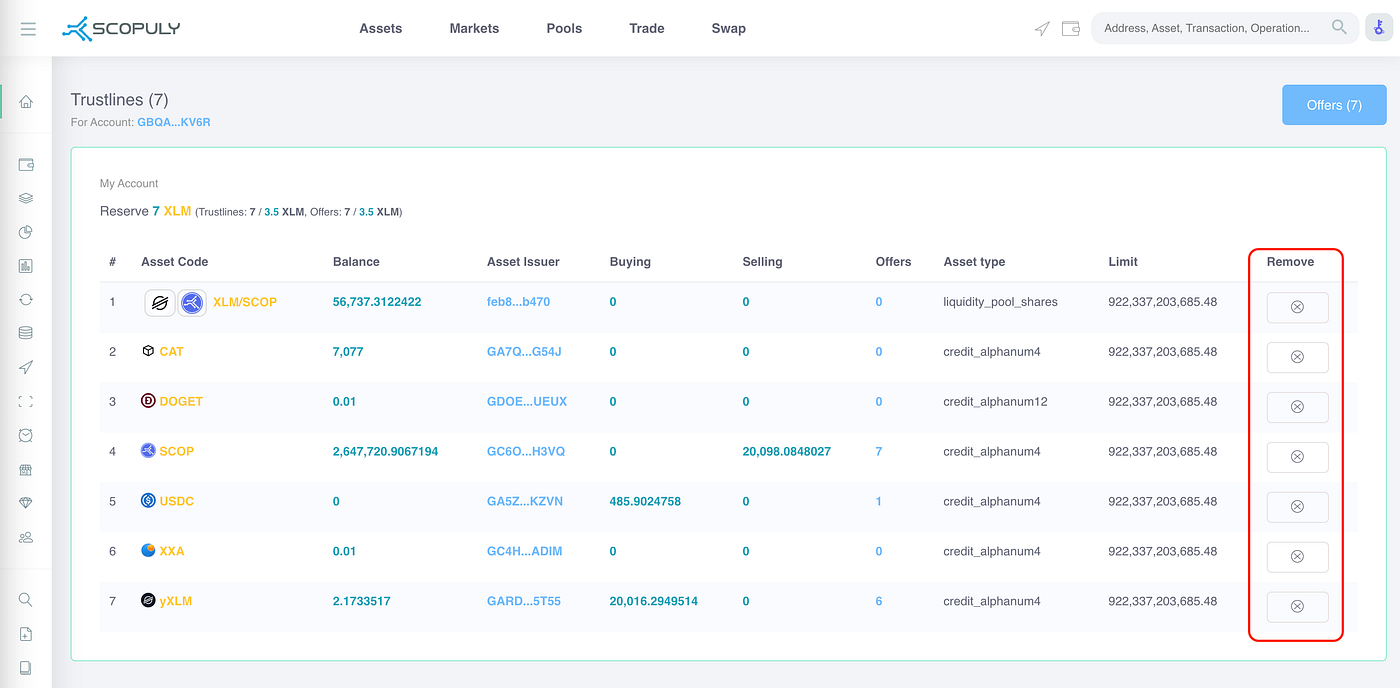The height and width of the screenshot is (688, 1400).
Task: Open the Trade menu
Action: [647, 28]
